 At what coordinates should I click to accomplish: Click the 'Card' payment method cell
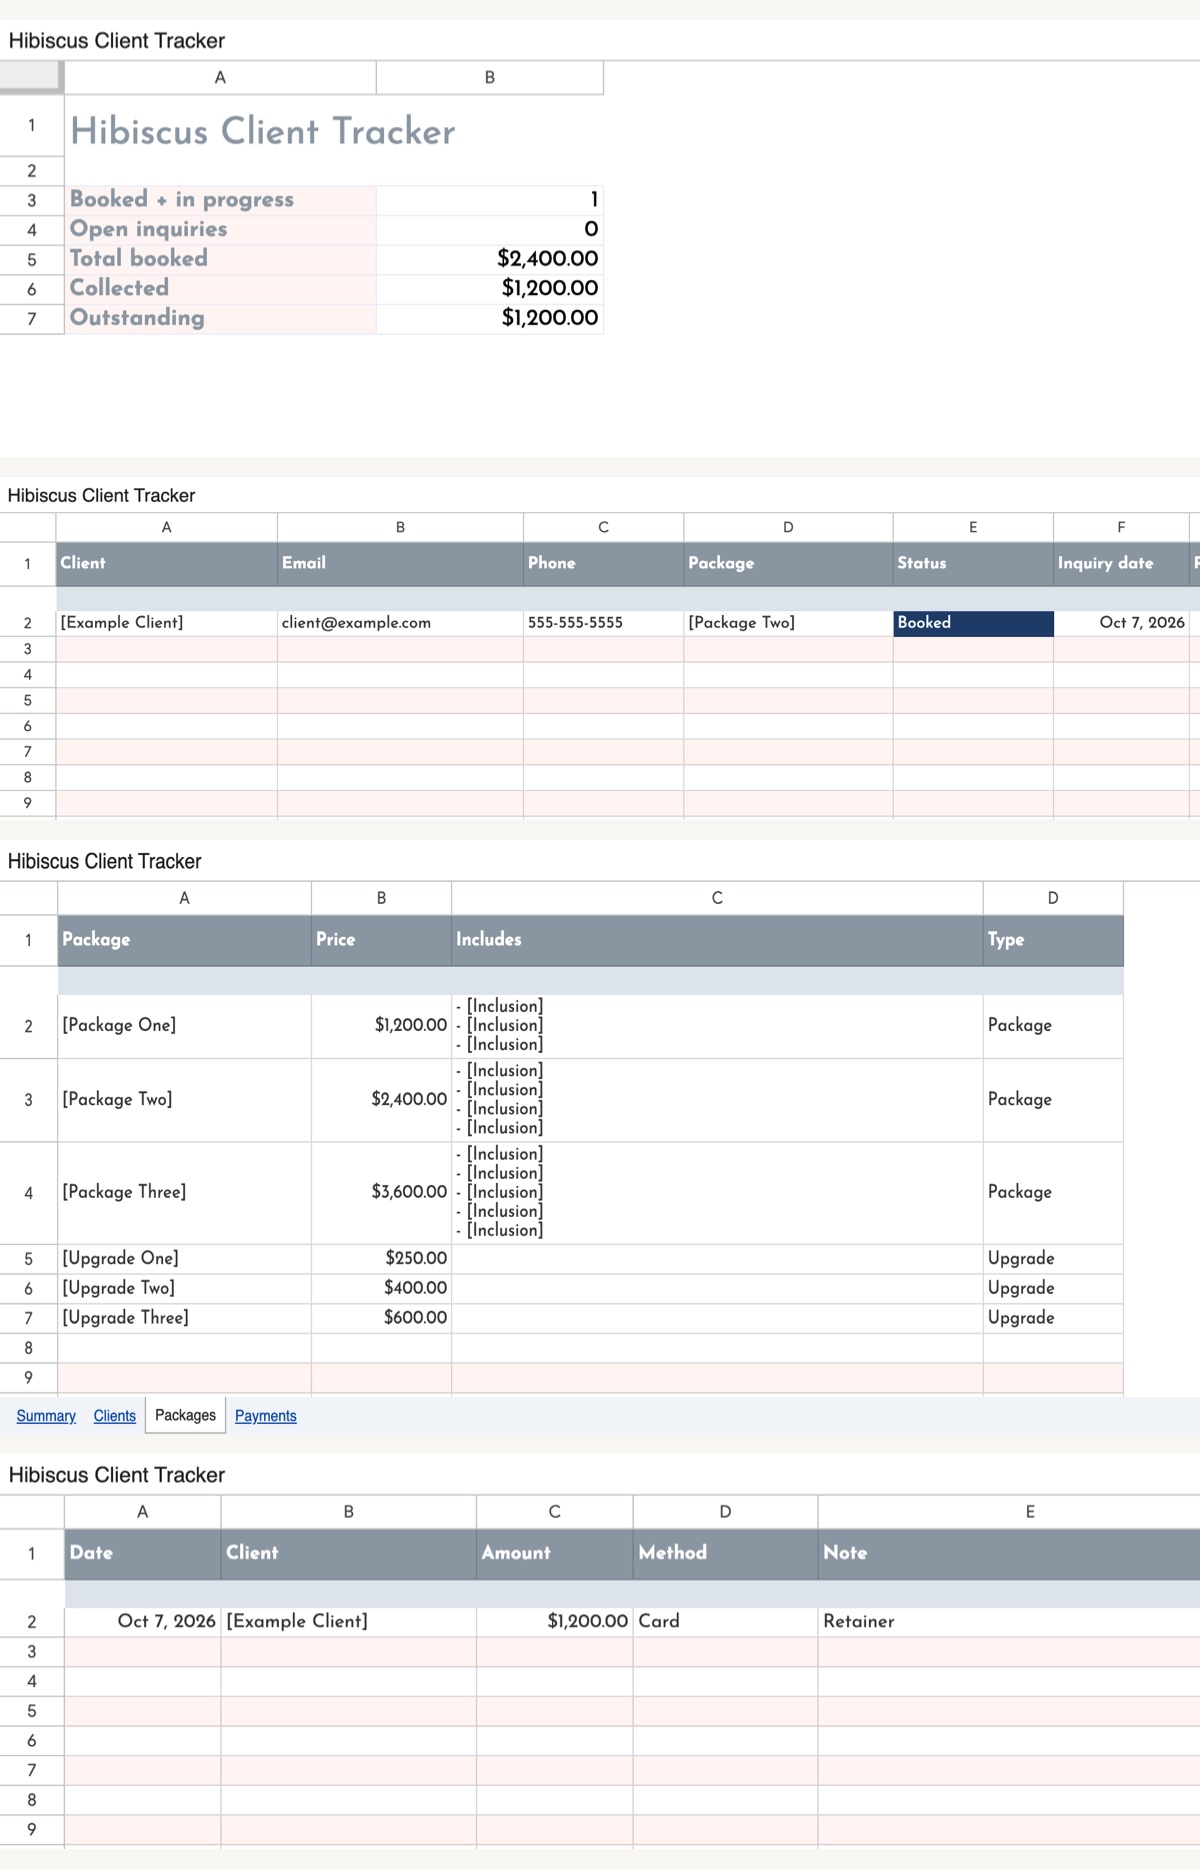tap(725, 1621)
